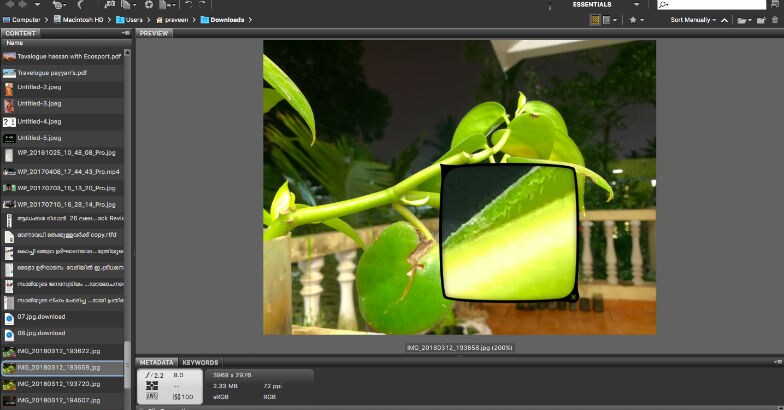
Task: Click the Open in Camera Raw icon
Action: (x=148, y=4)
